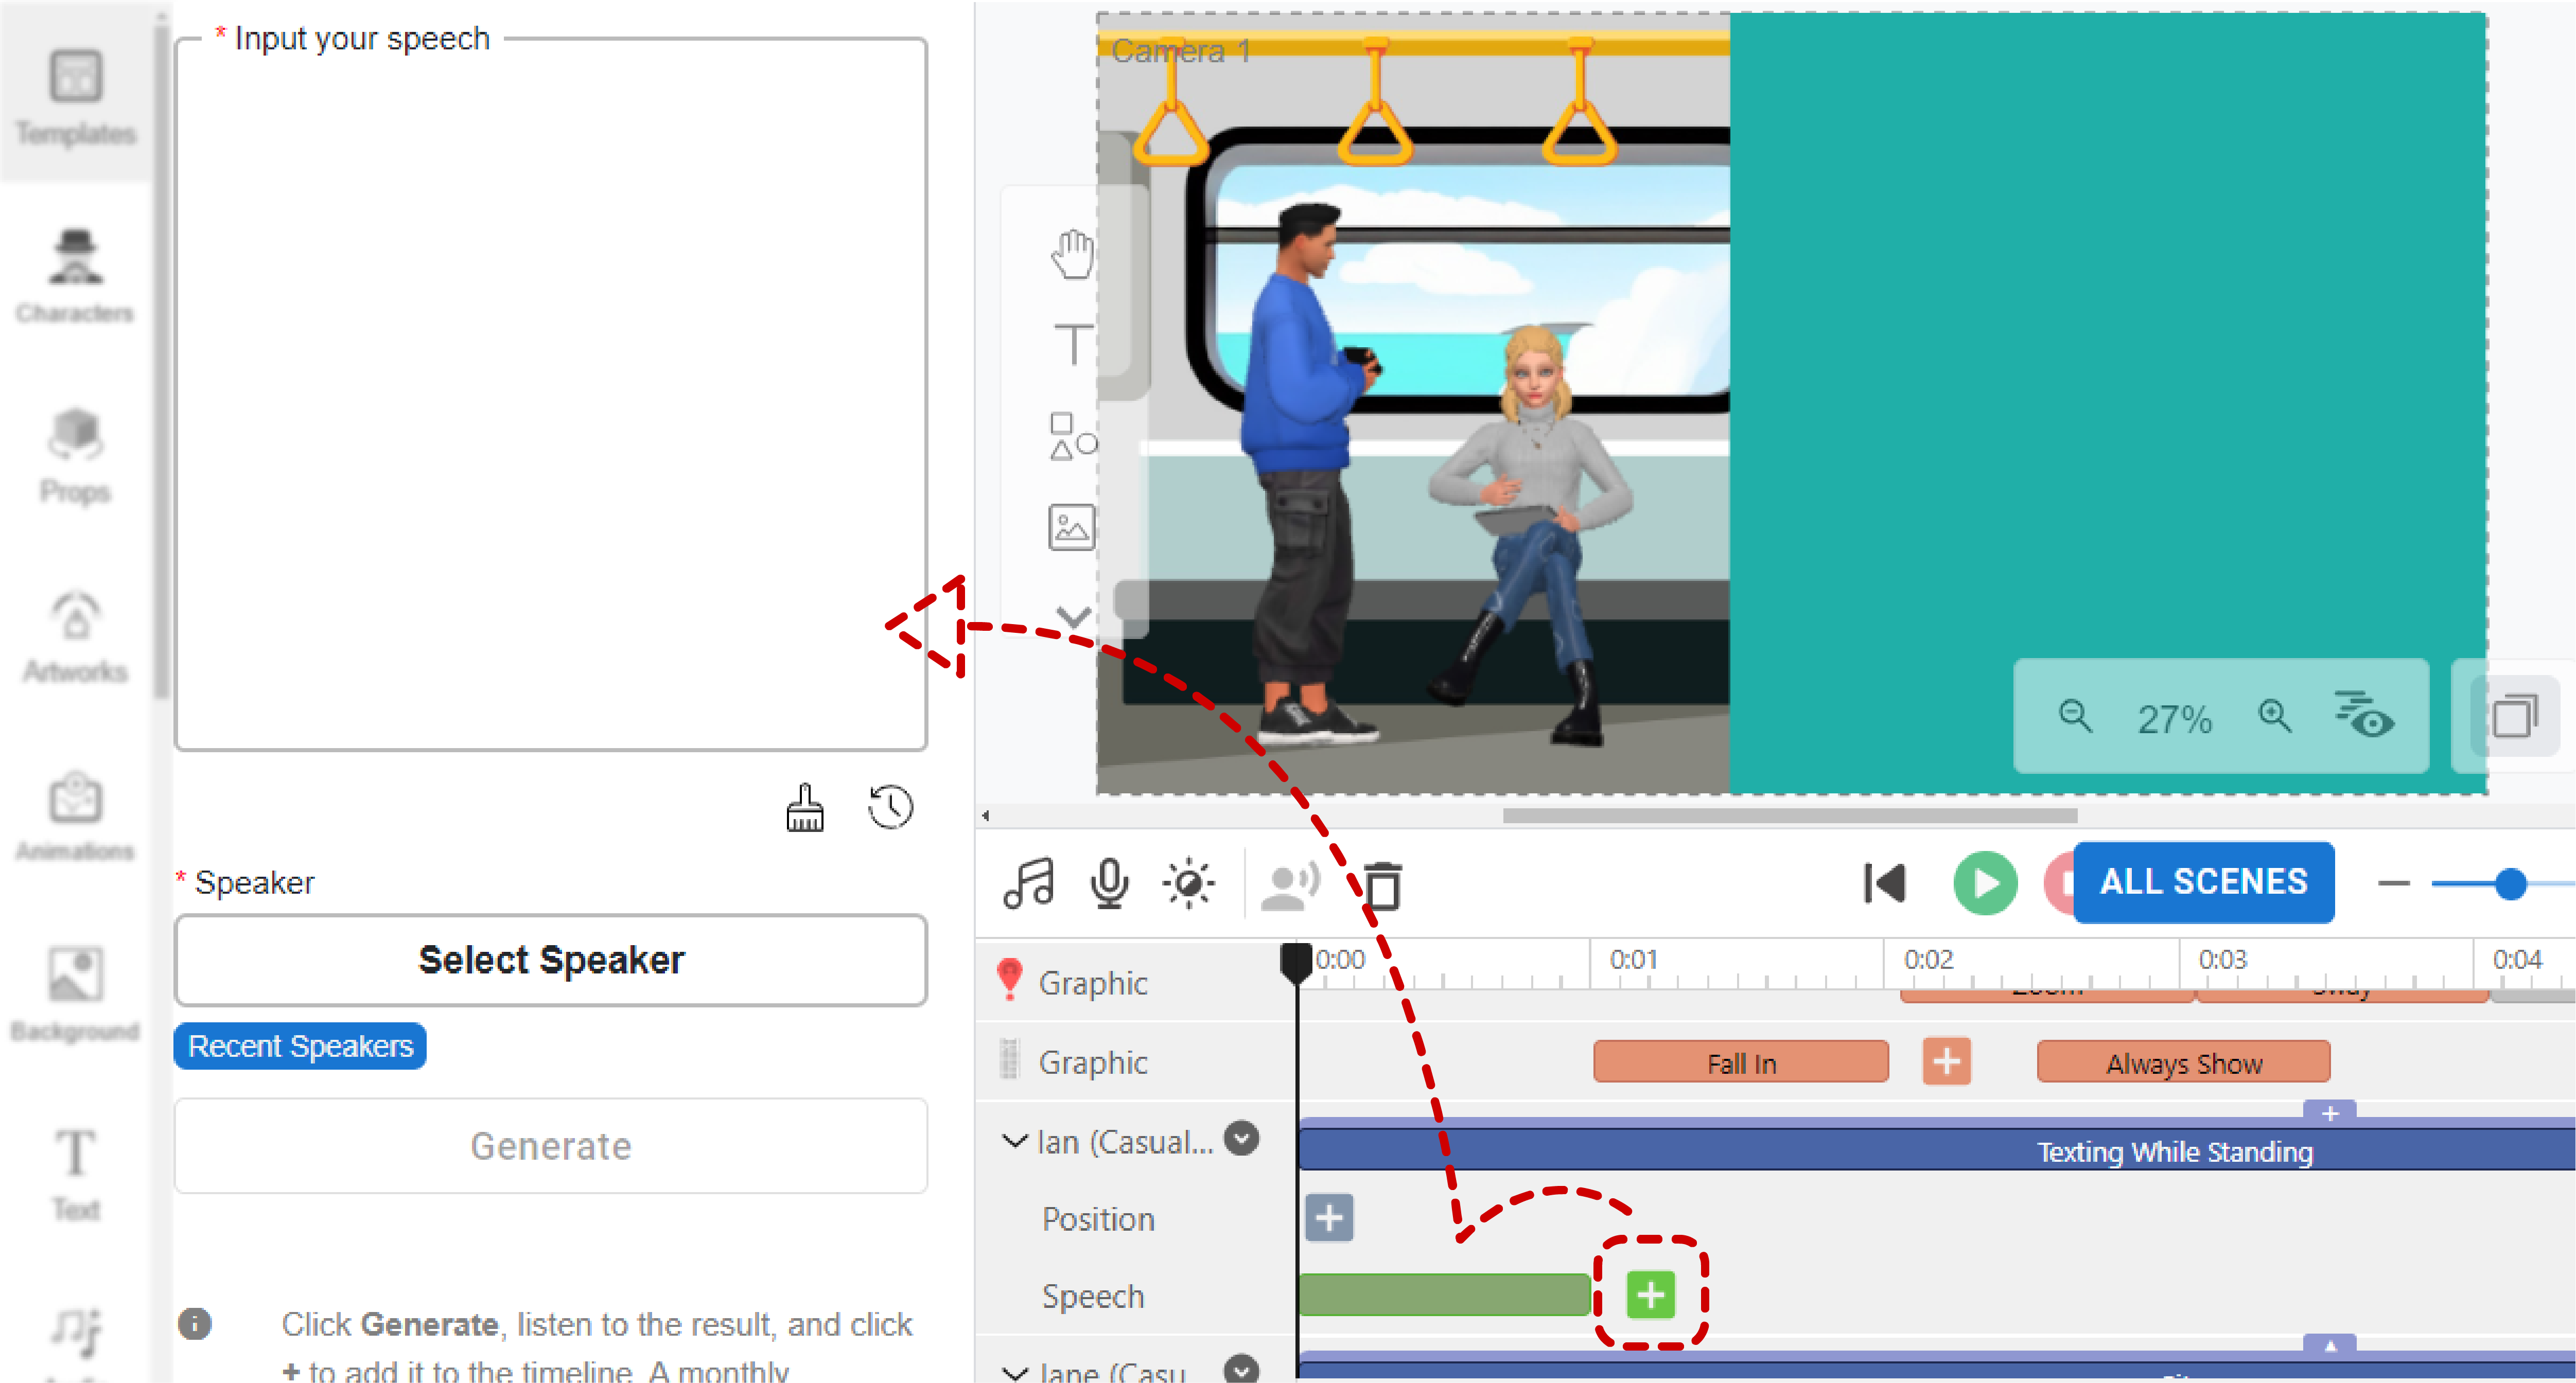Delete selection with the trash icon
2576x1383 pixels.
pos(1383,886)
